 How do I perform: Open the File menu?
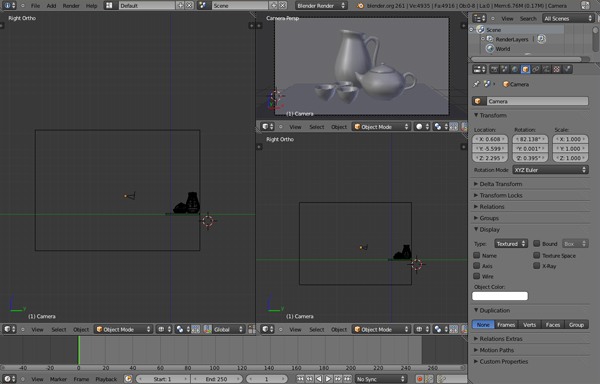35,6
